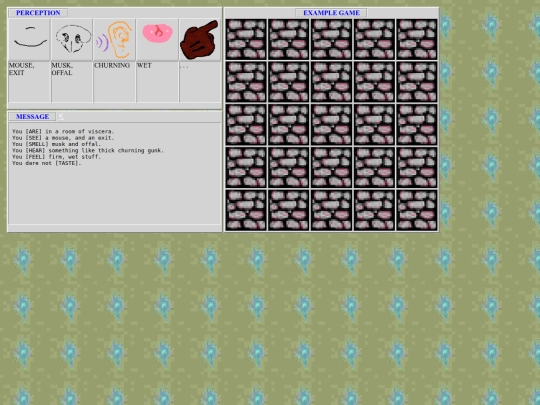540x405 pixels.
Task: Choose the orange ear hearing icon
Action: [x=115, y=40]
